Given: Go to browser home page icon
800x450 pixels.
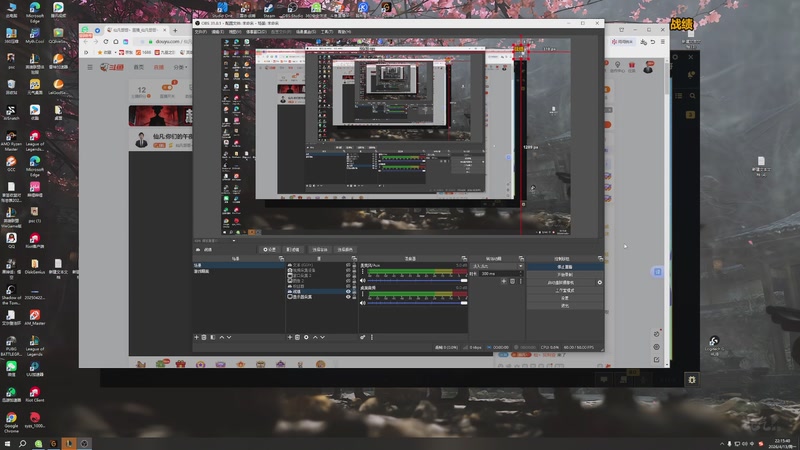Looking at the screenshot, I should [x=116, y=41].
